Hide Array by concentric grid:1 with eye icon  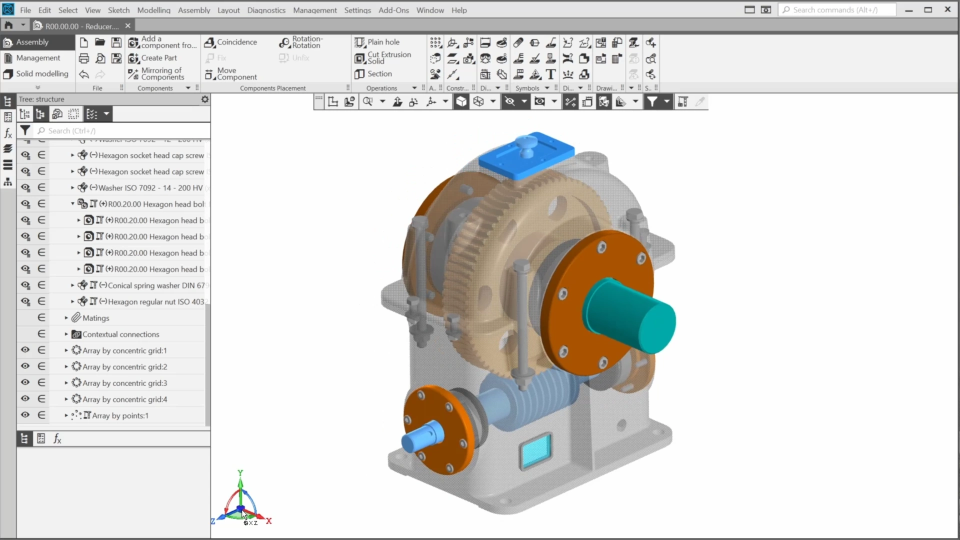click(26, 350)
